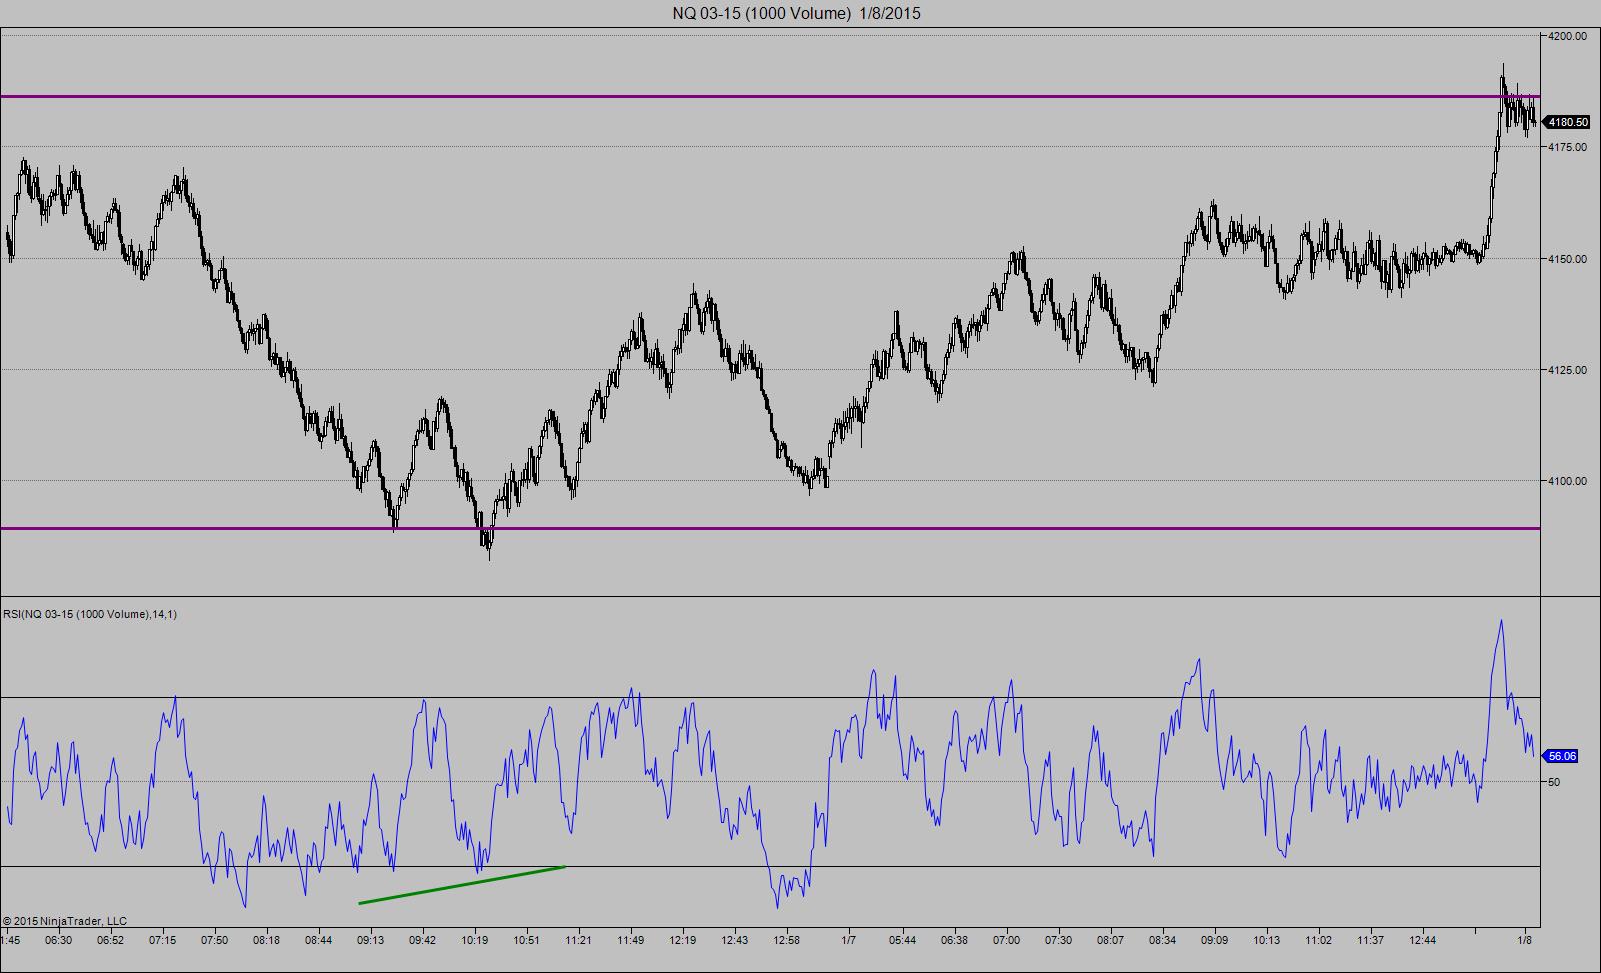Click the 09:13 time axis label
The width and height of the screenshot is (1601, 973).
coord(371,940)
